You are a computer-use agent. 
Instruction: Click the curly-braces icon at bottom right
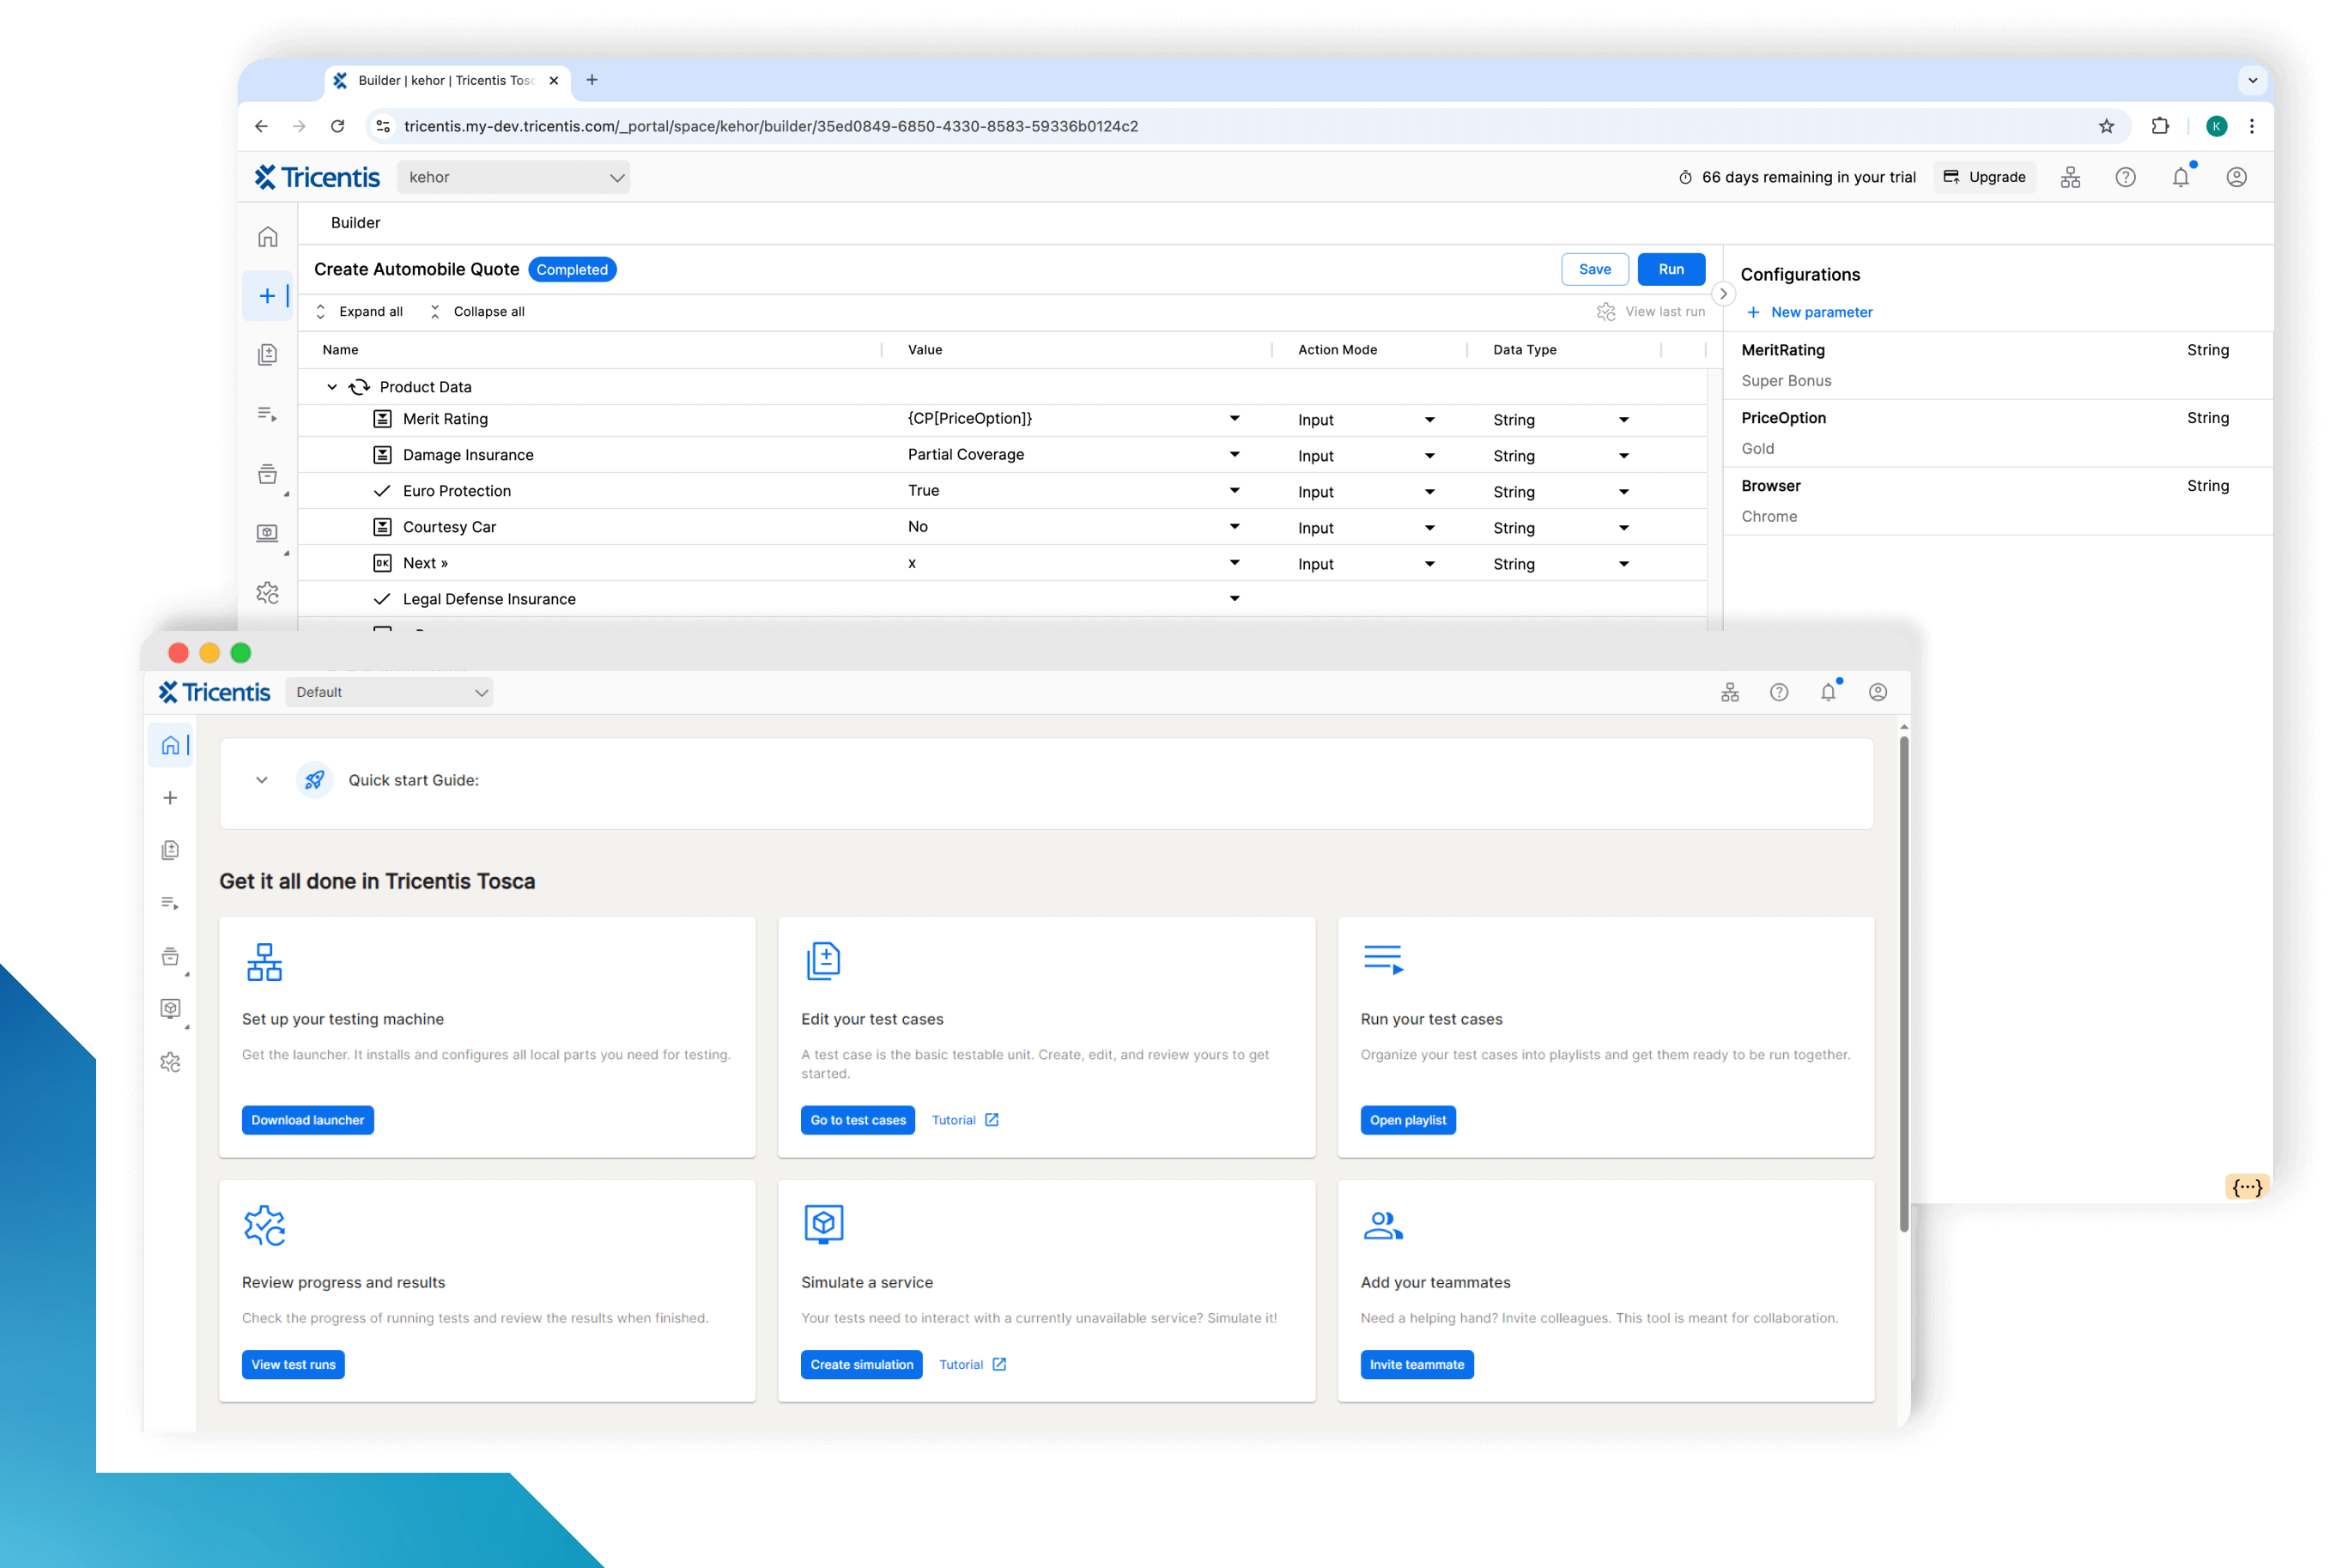coord(2246,1187)
